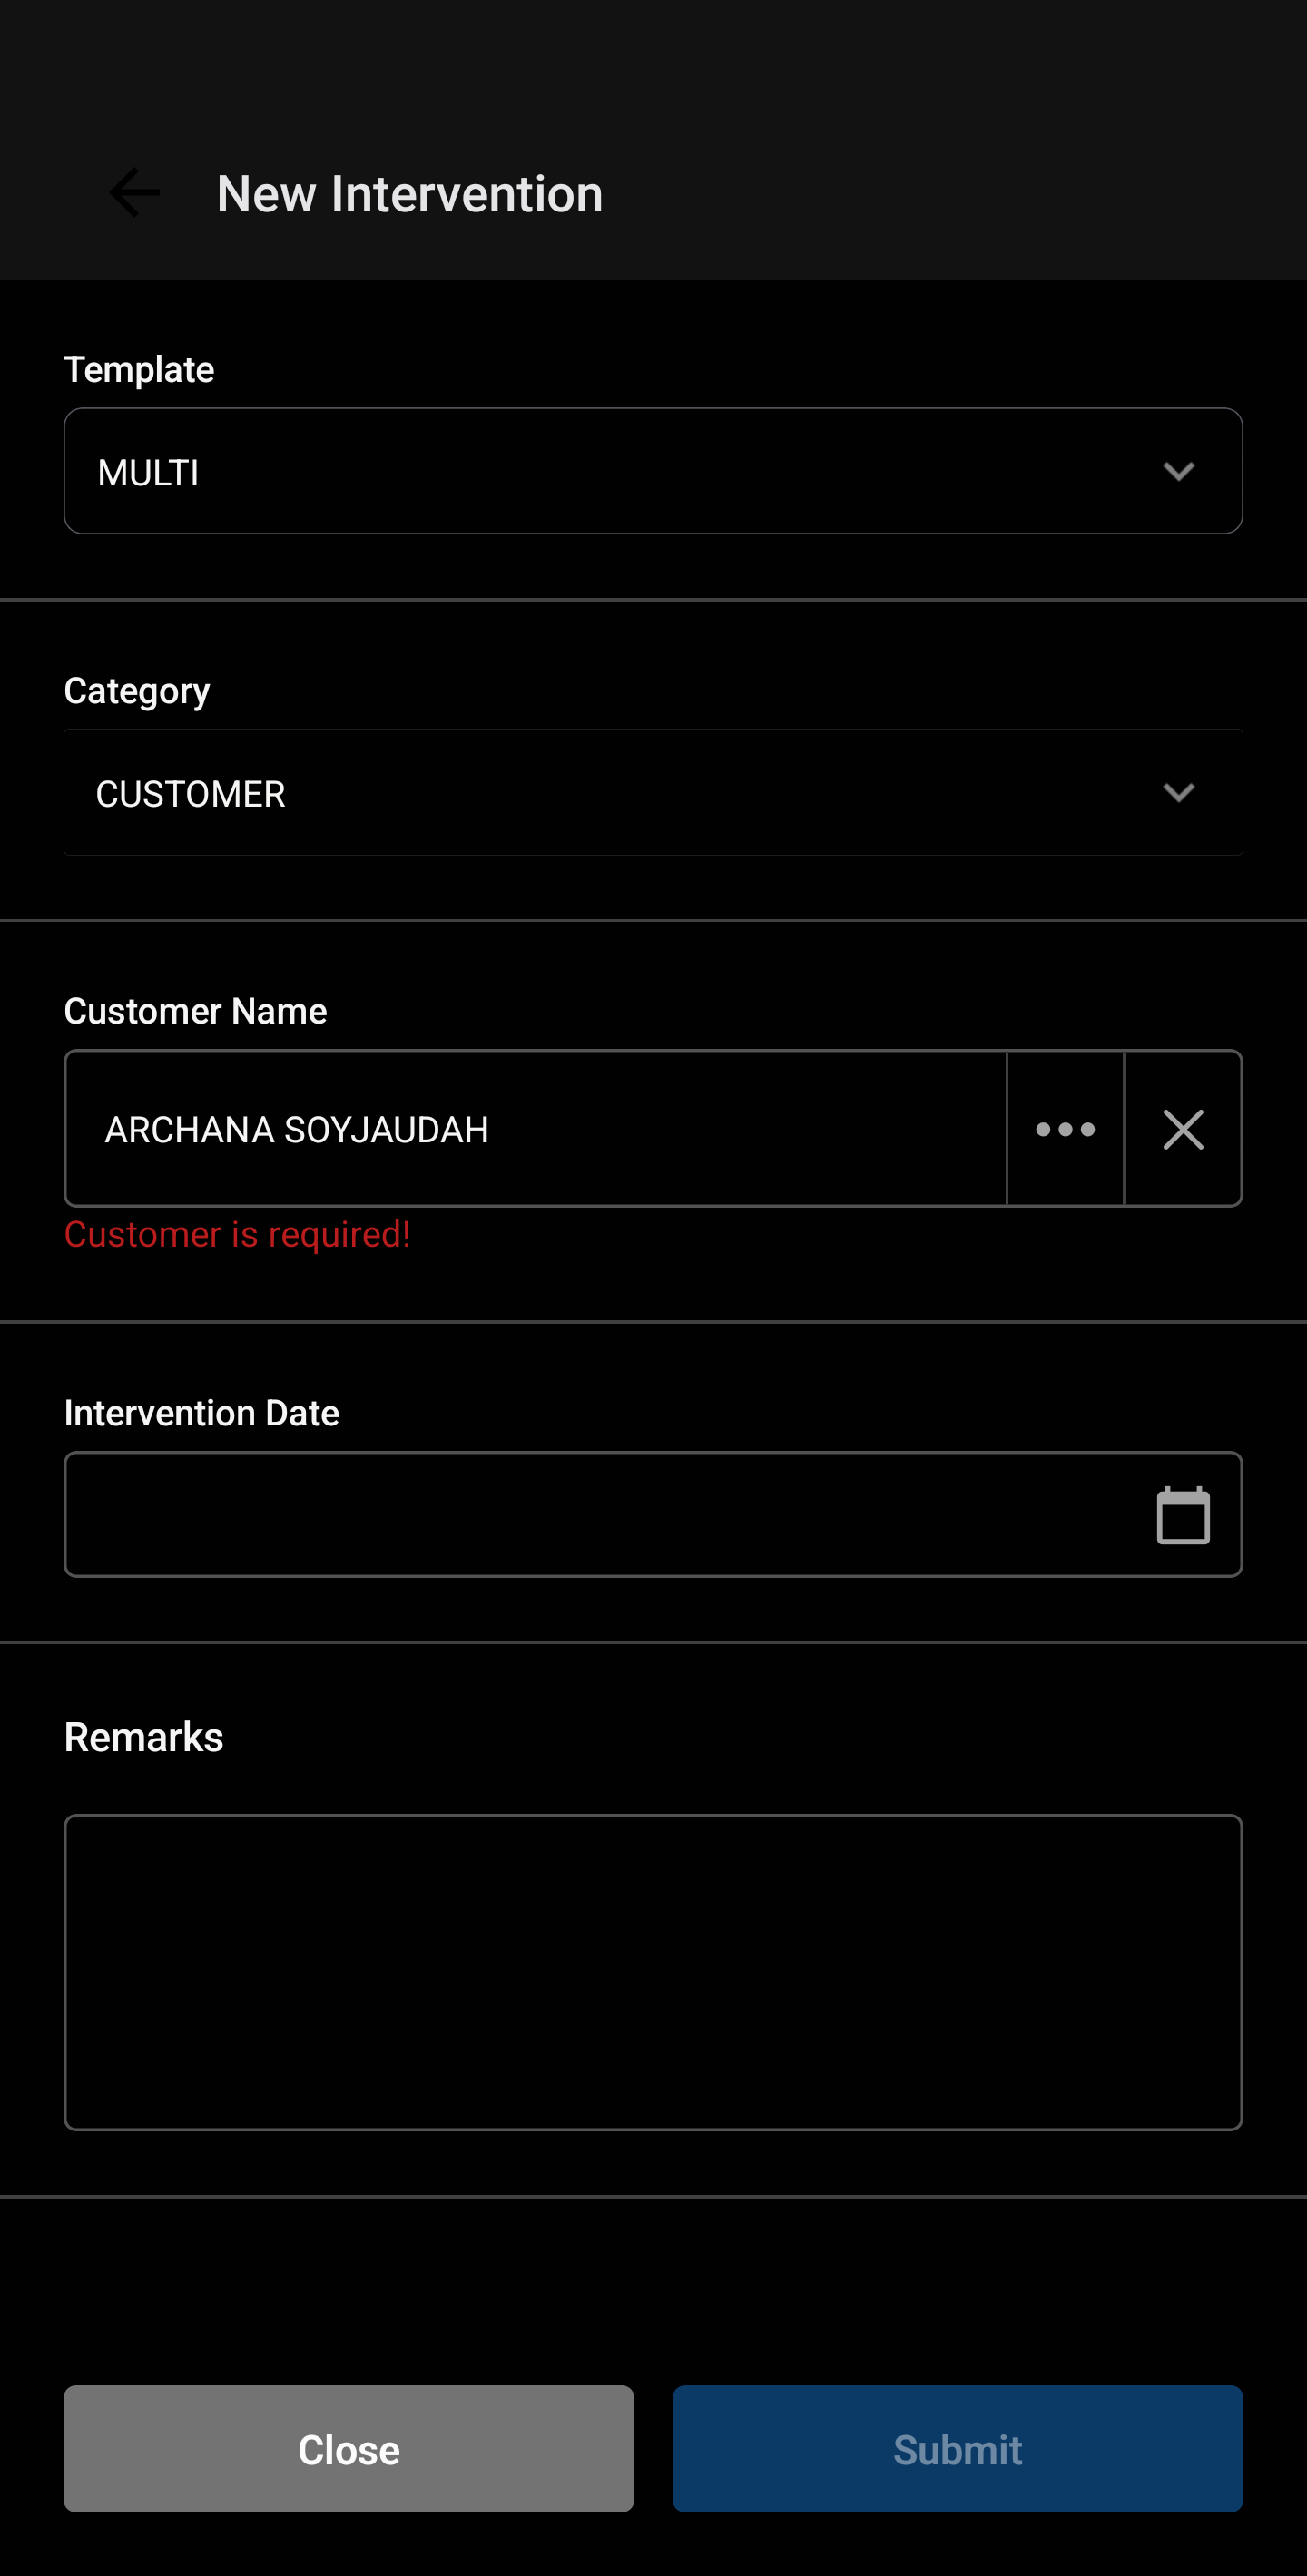Click the Template field label
Viewport: 1307px width, 2576px height.
click(139, 370)
